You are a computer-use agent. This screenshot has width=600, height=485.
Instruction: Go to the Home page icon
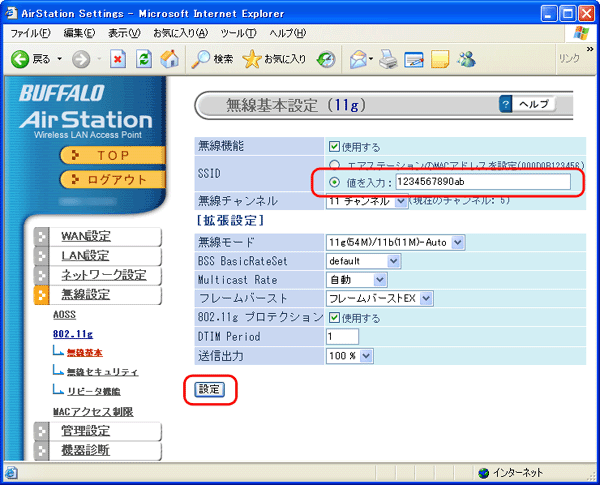pyautogui.click(x=169, y=59)
